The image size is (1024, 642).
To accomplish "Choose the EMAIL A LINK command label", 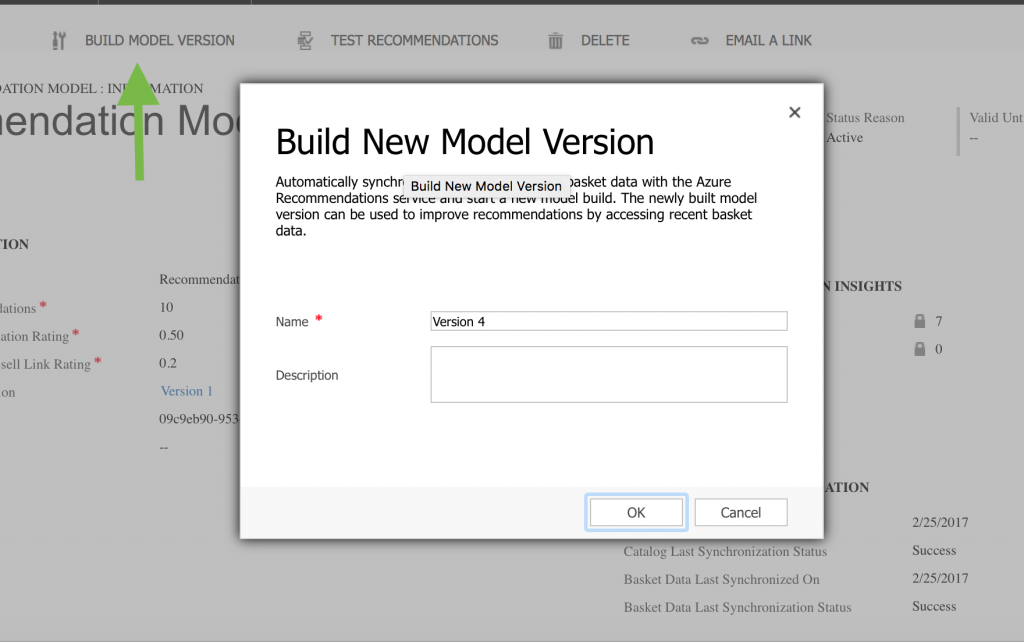I will (x=768, y=41).
